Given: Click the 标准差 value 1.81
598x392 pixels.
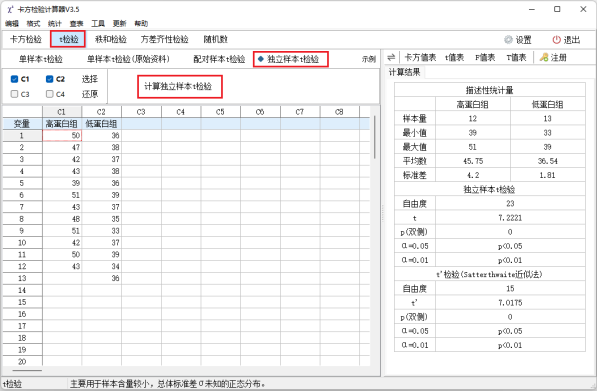Looking at the screenshot, I should click(548, 175).
